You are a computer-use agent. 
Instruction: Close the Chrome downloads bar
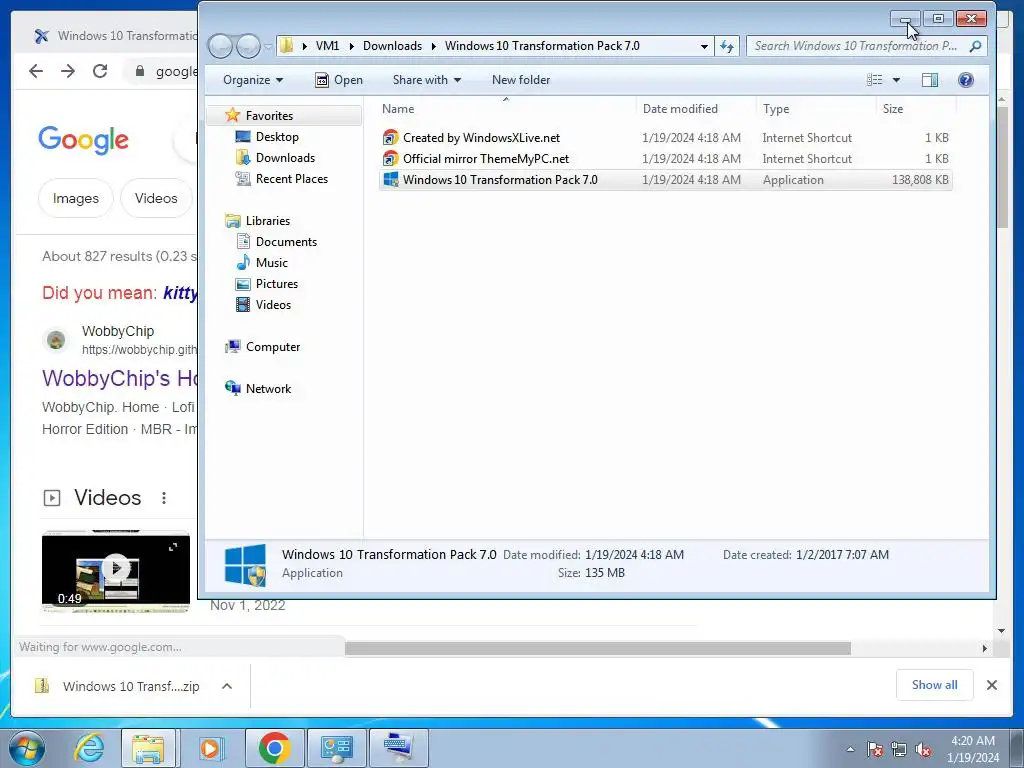[x=991, y=685]
